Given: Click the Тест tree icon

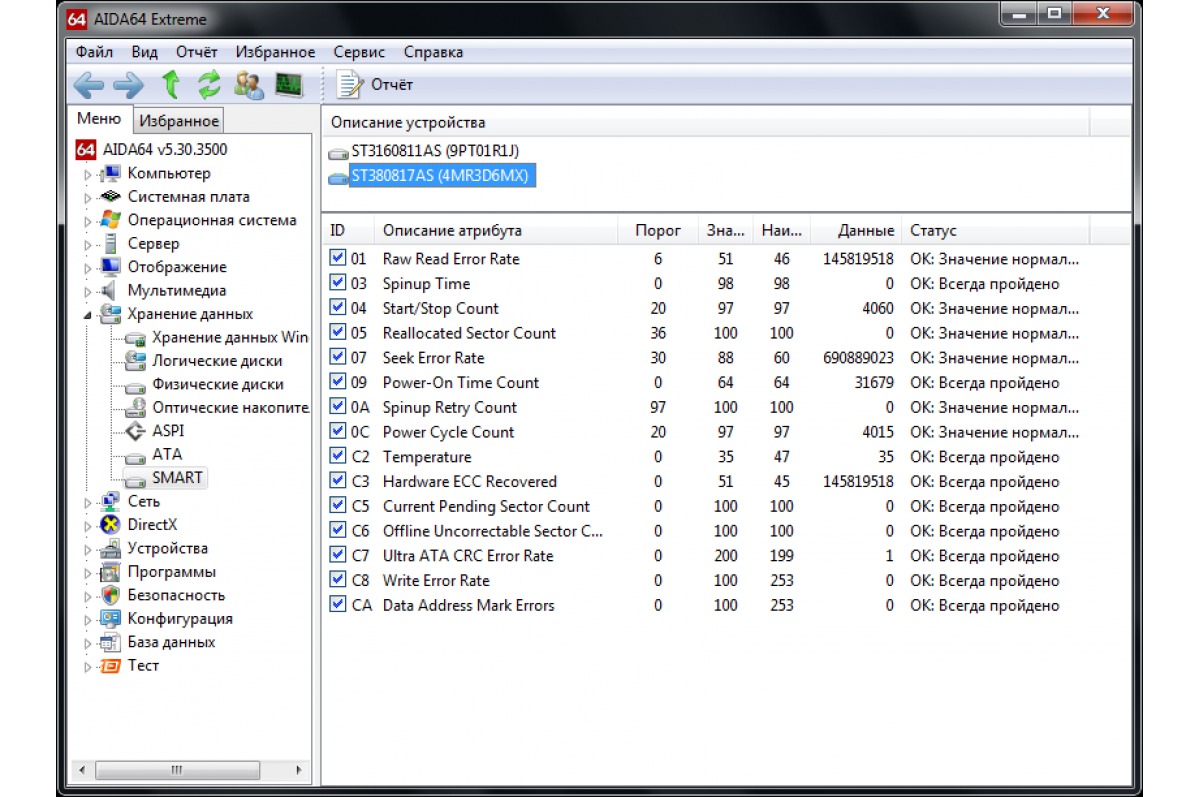Looking at the screenshot, I should tap(110, 666).
